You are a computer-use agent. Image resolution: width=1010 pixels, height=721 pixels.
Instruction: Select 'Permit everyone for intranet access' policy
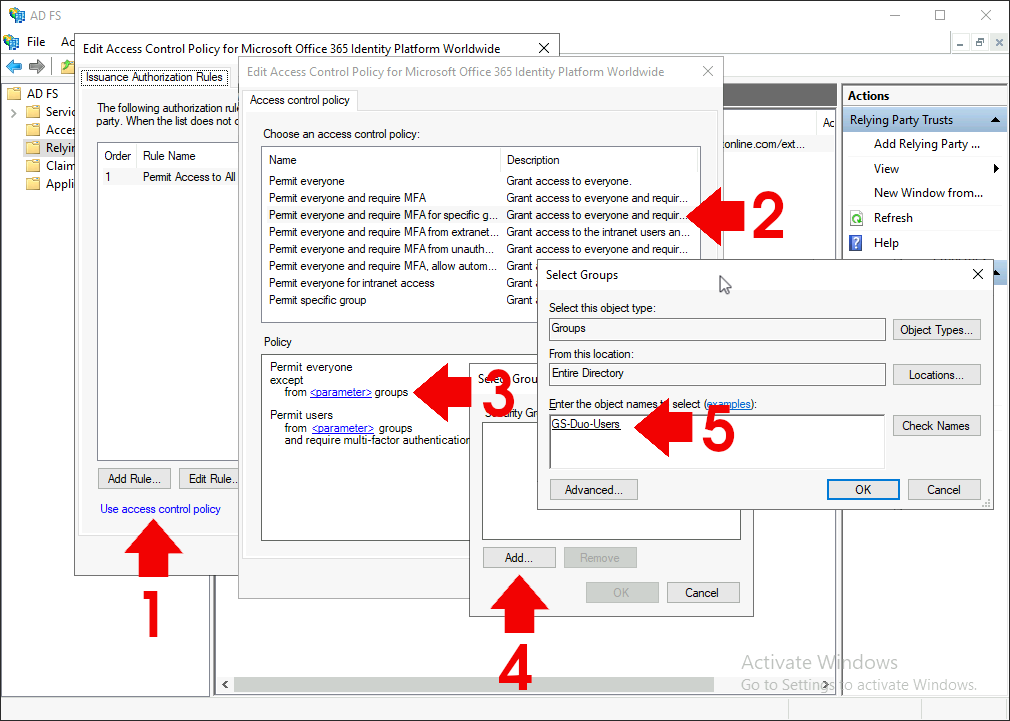tap(401, 283)
